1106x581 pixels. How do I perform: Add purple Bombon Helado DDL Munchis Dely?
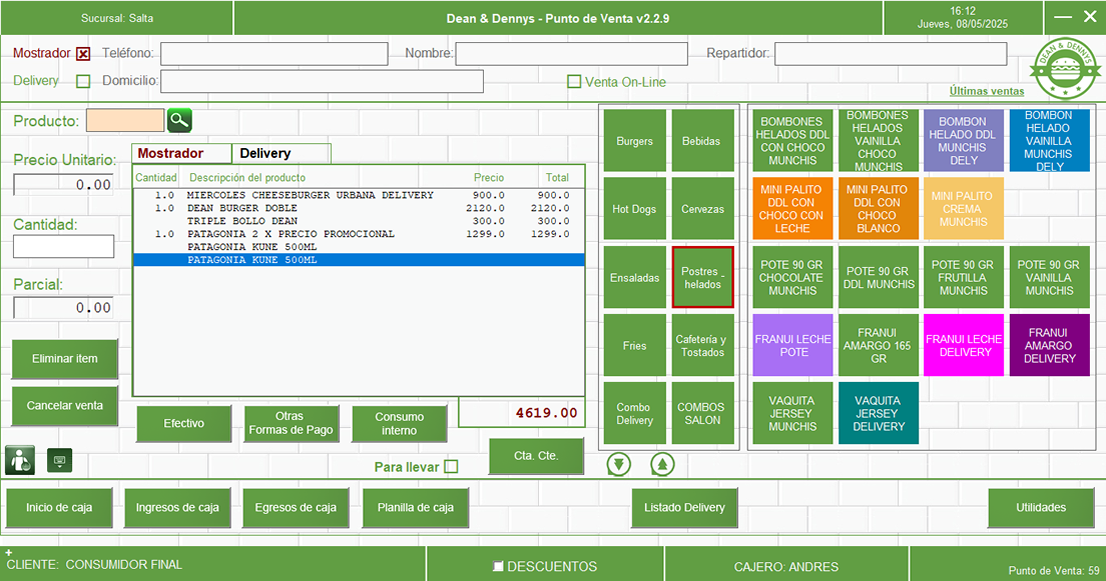tap(964, 140)
